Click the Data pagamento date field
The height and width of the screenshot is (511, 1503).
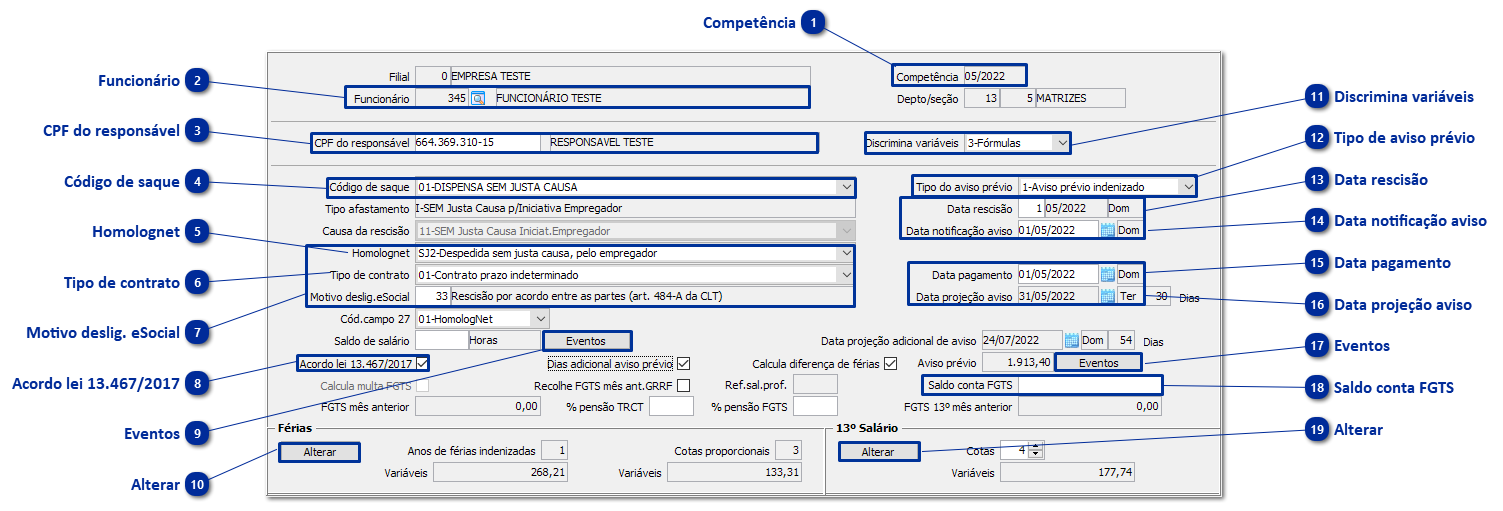click(x=1057, y=274)
